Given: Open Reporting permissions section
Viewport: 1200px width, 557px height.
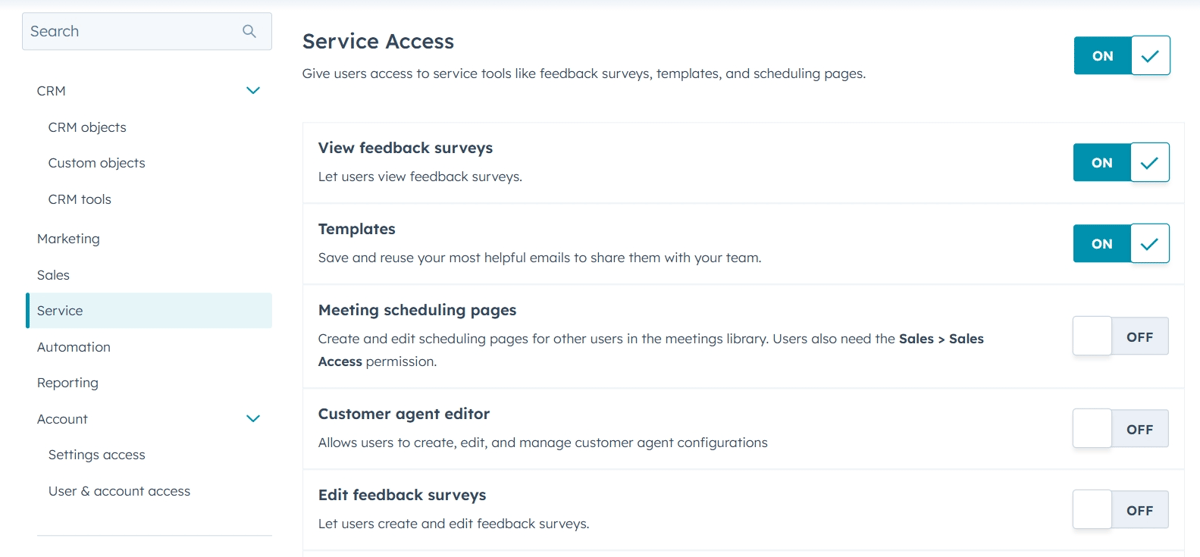Looking at the screenshot, I should click(68, 383).
